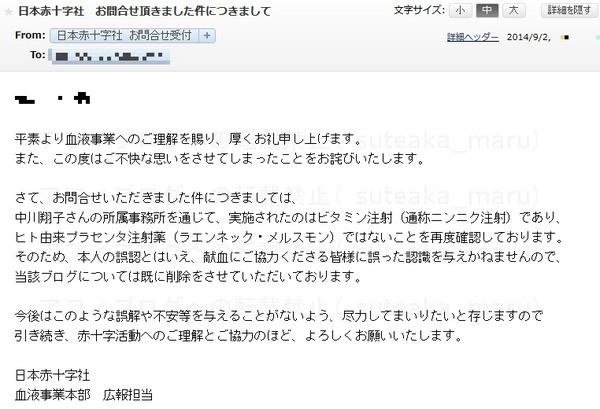The height and width of the screenshot is (409, 600).
Task: Add sender via the plus icon
Action: tap(207, 36)
